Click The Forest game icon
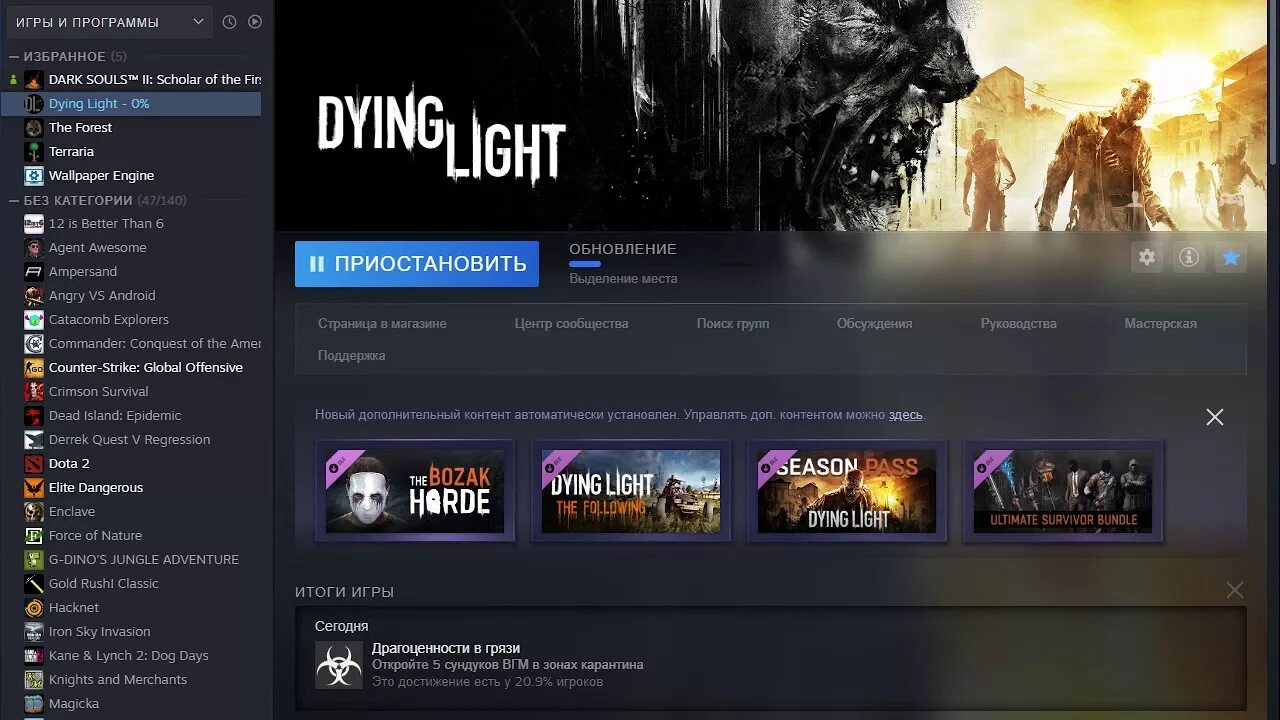The height and width of the screenshot is (720, 1280). coord(34,127)
